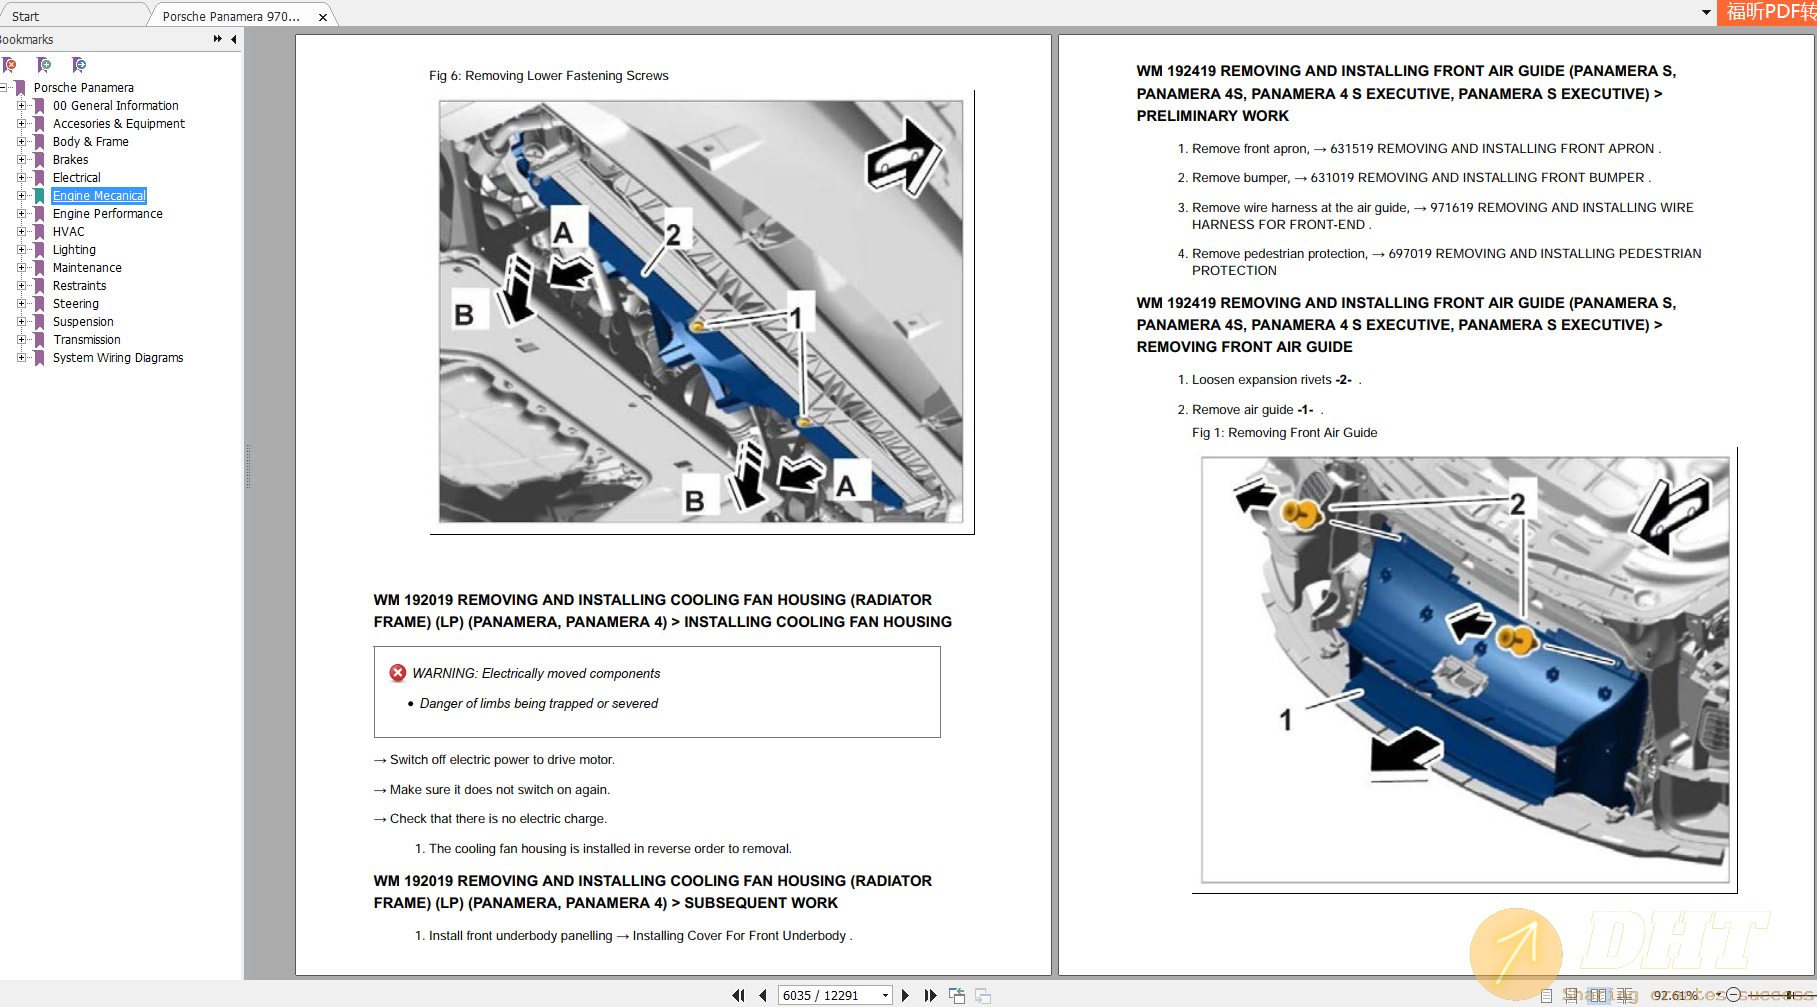Click the orange PDF convert button
1817x1007 pixels.
pos(1767,12)
